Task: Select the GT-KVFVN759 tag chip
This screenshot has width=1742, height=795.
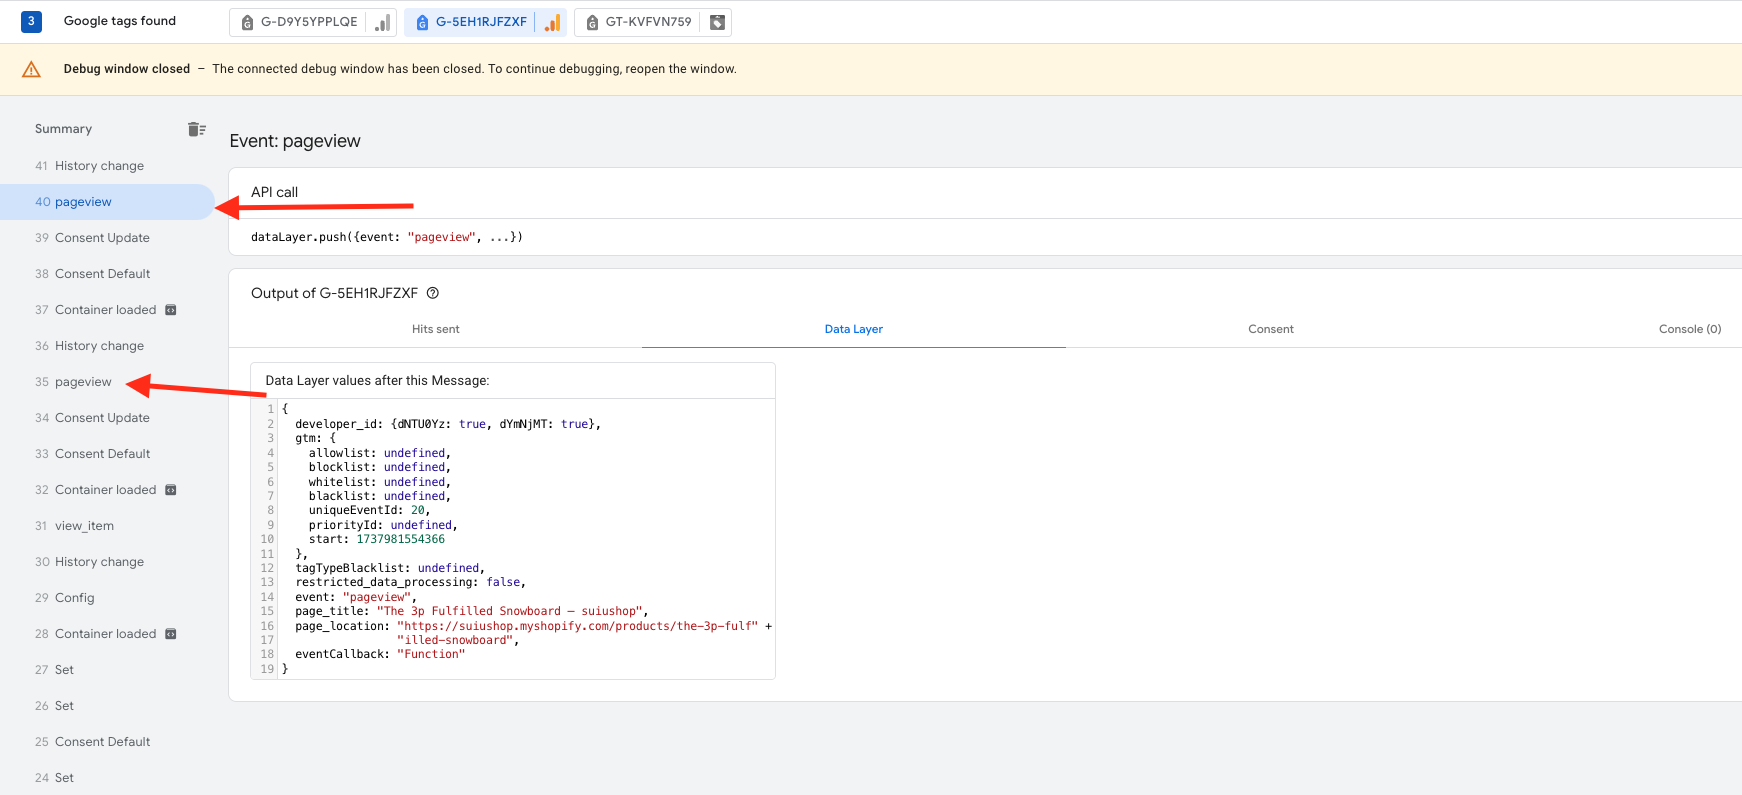Action: (653, 22)
